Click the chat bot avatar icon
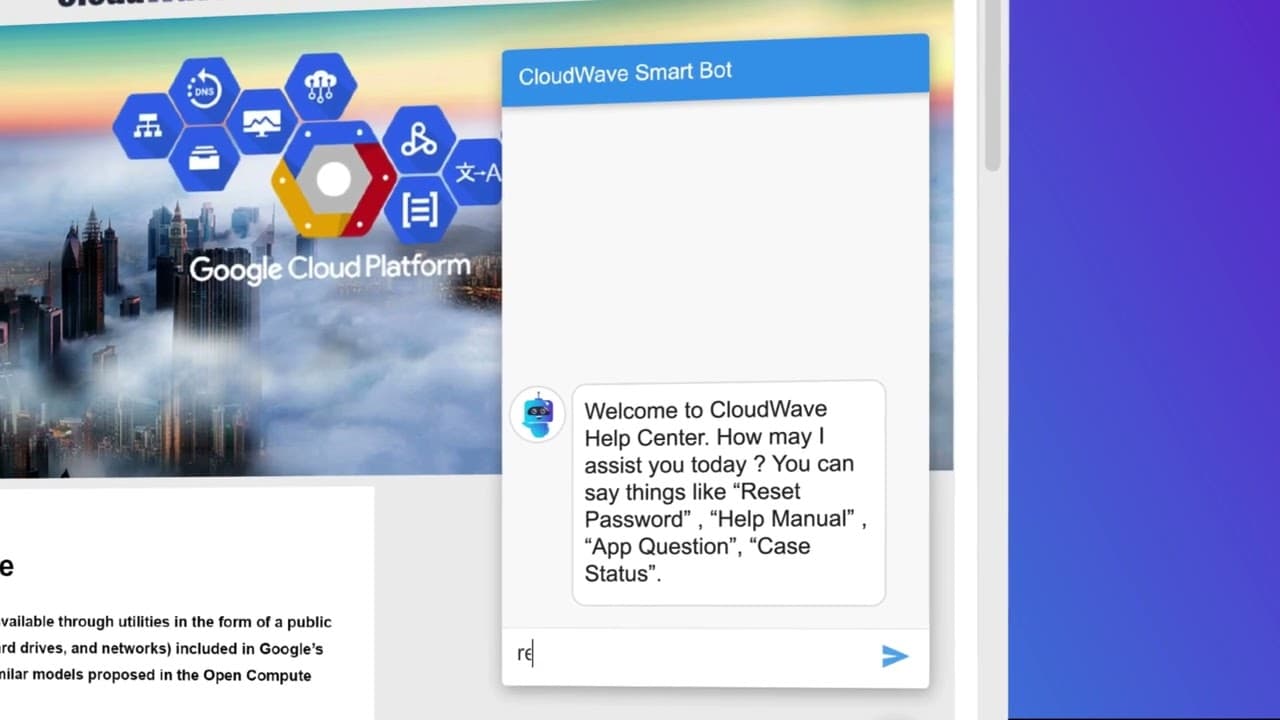 (538, 414)
